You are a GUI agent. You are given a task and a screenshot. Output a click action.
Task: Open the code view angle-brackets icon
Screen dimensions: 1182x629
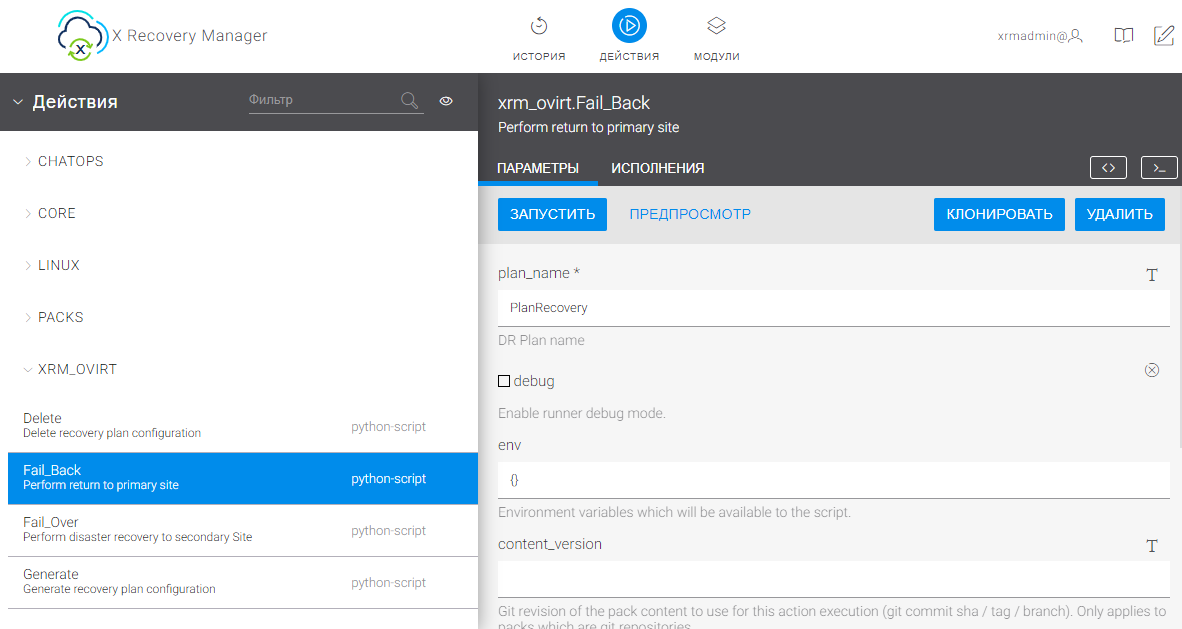1108,168
